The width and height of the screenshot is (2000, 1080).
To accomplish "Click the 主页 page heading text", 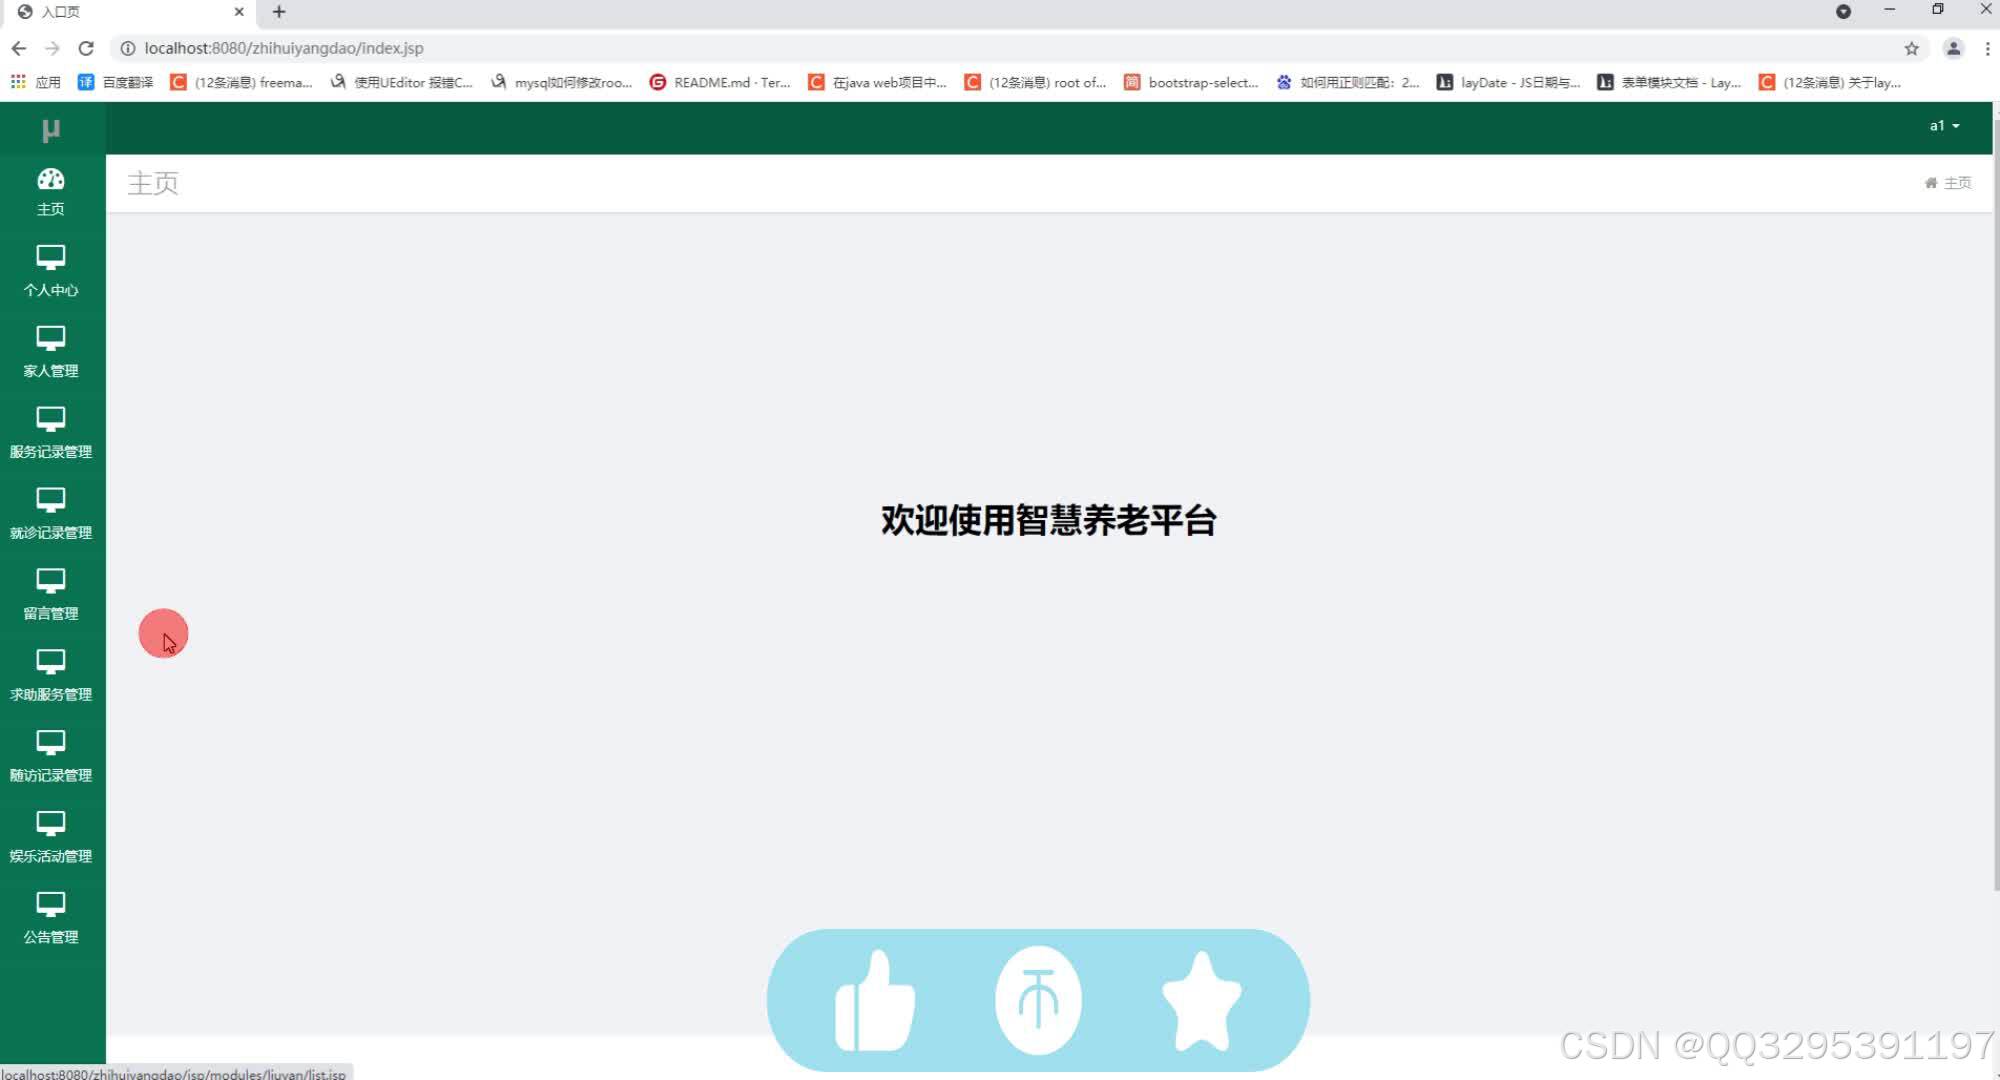I will tap(153, 183).
